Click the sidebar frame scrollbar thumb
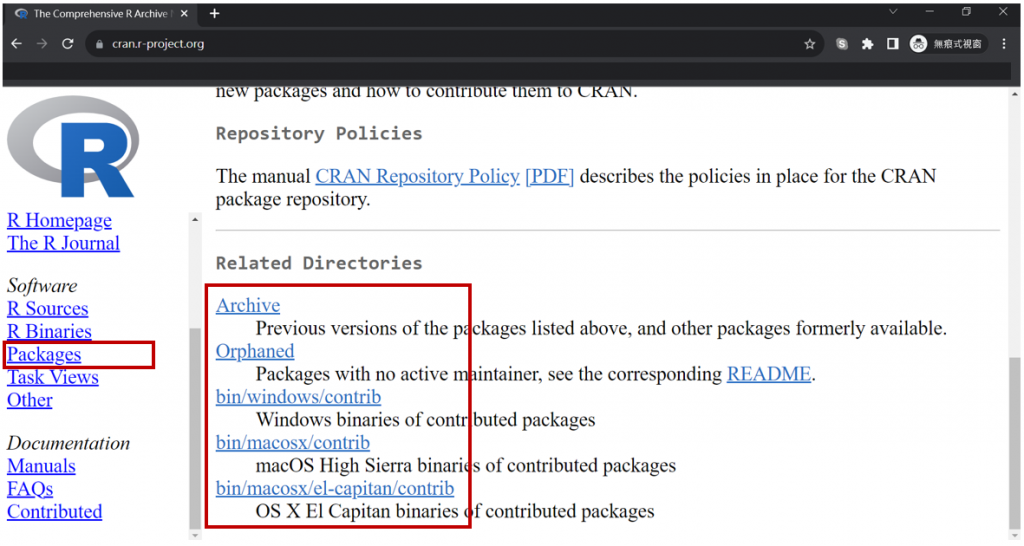This screenshot has height=546, width=1024. coord(195,428)
